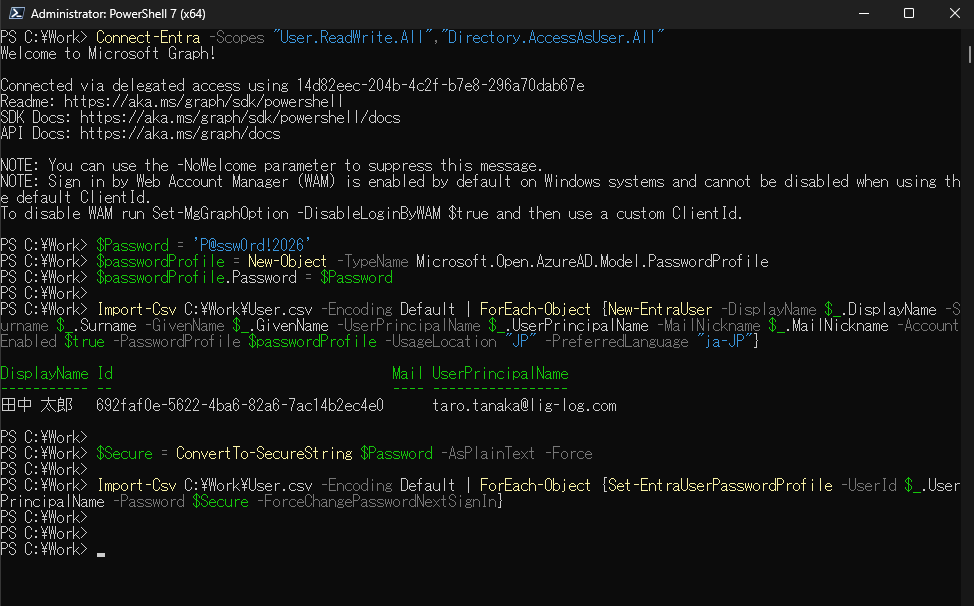
Task: Click the Administrator: PowerShell 7 title text
Action: click(119, 14)
